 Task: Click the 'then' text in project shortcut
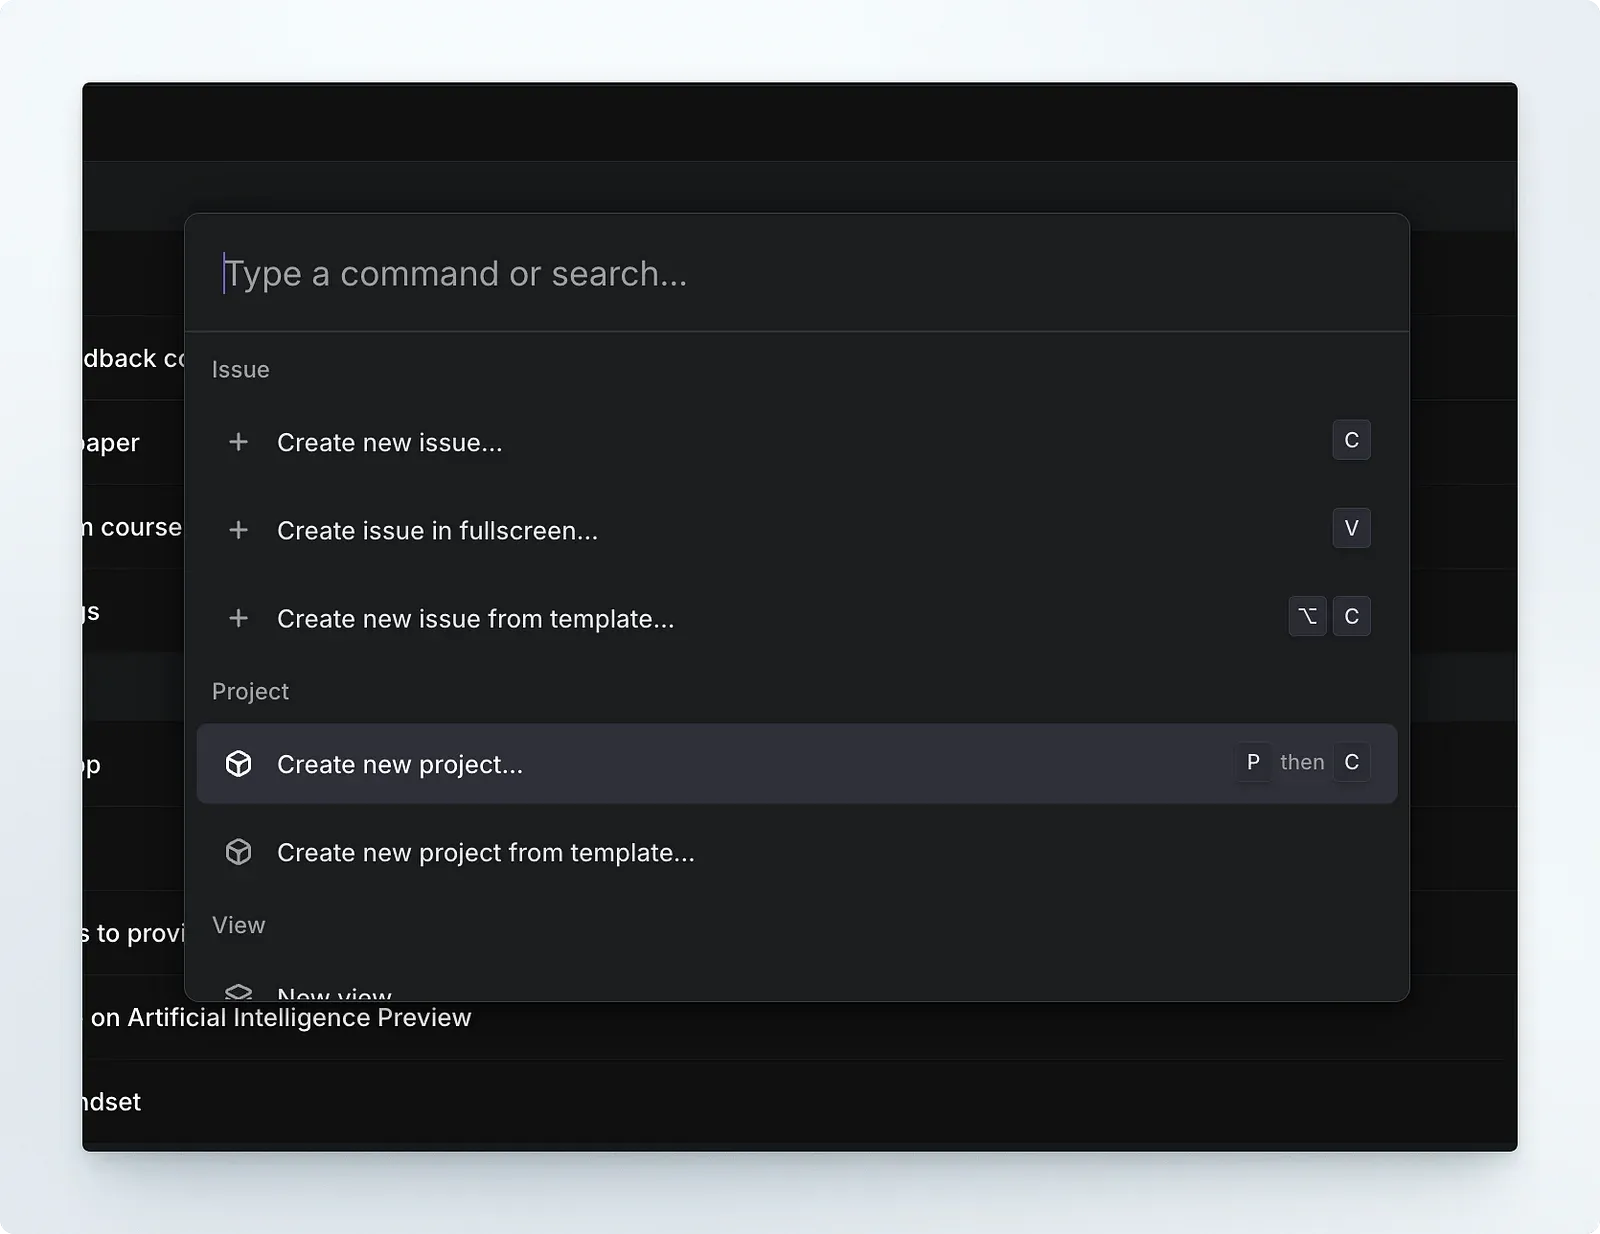click(x=1302, y=762)
